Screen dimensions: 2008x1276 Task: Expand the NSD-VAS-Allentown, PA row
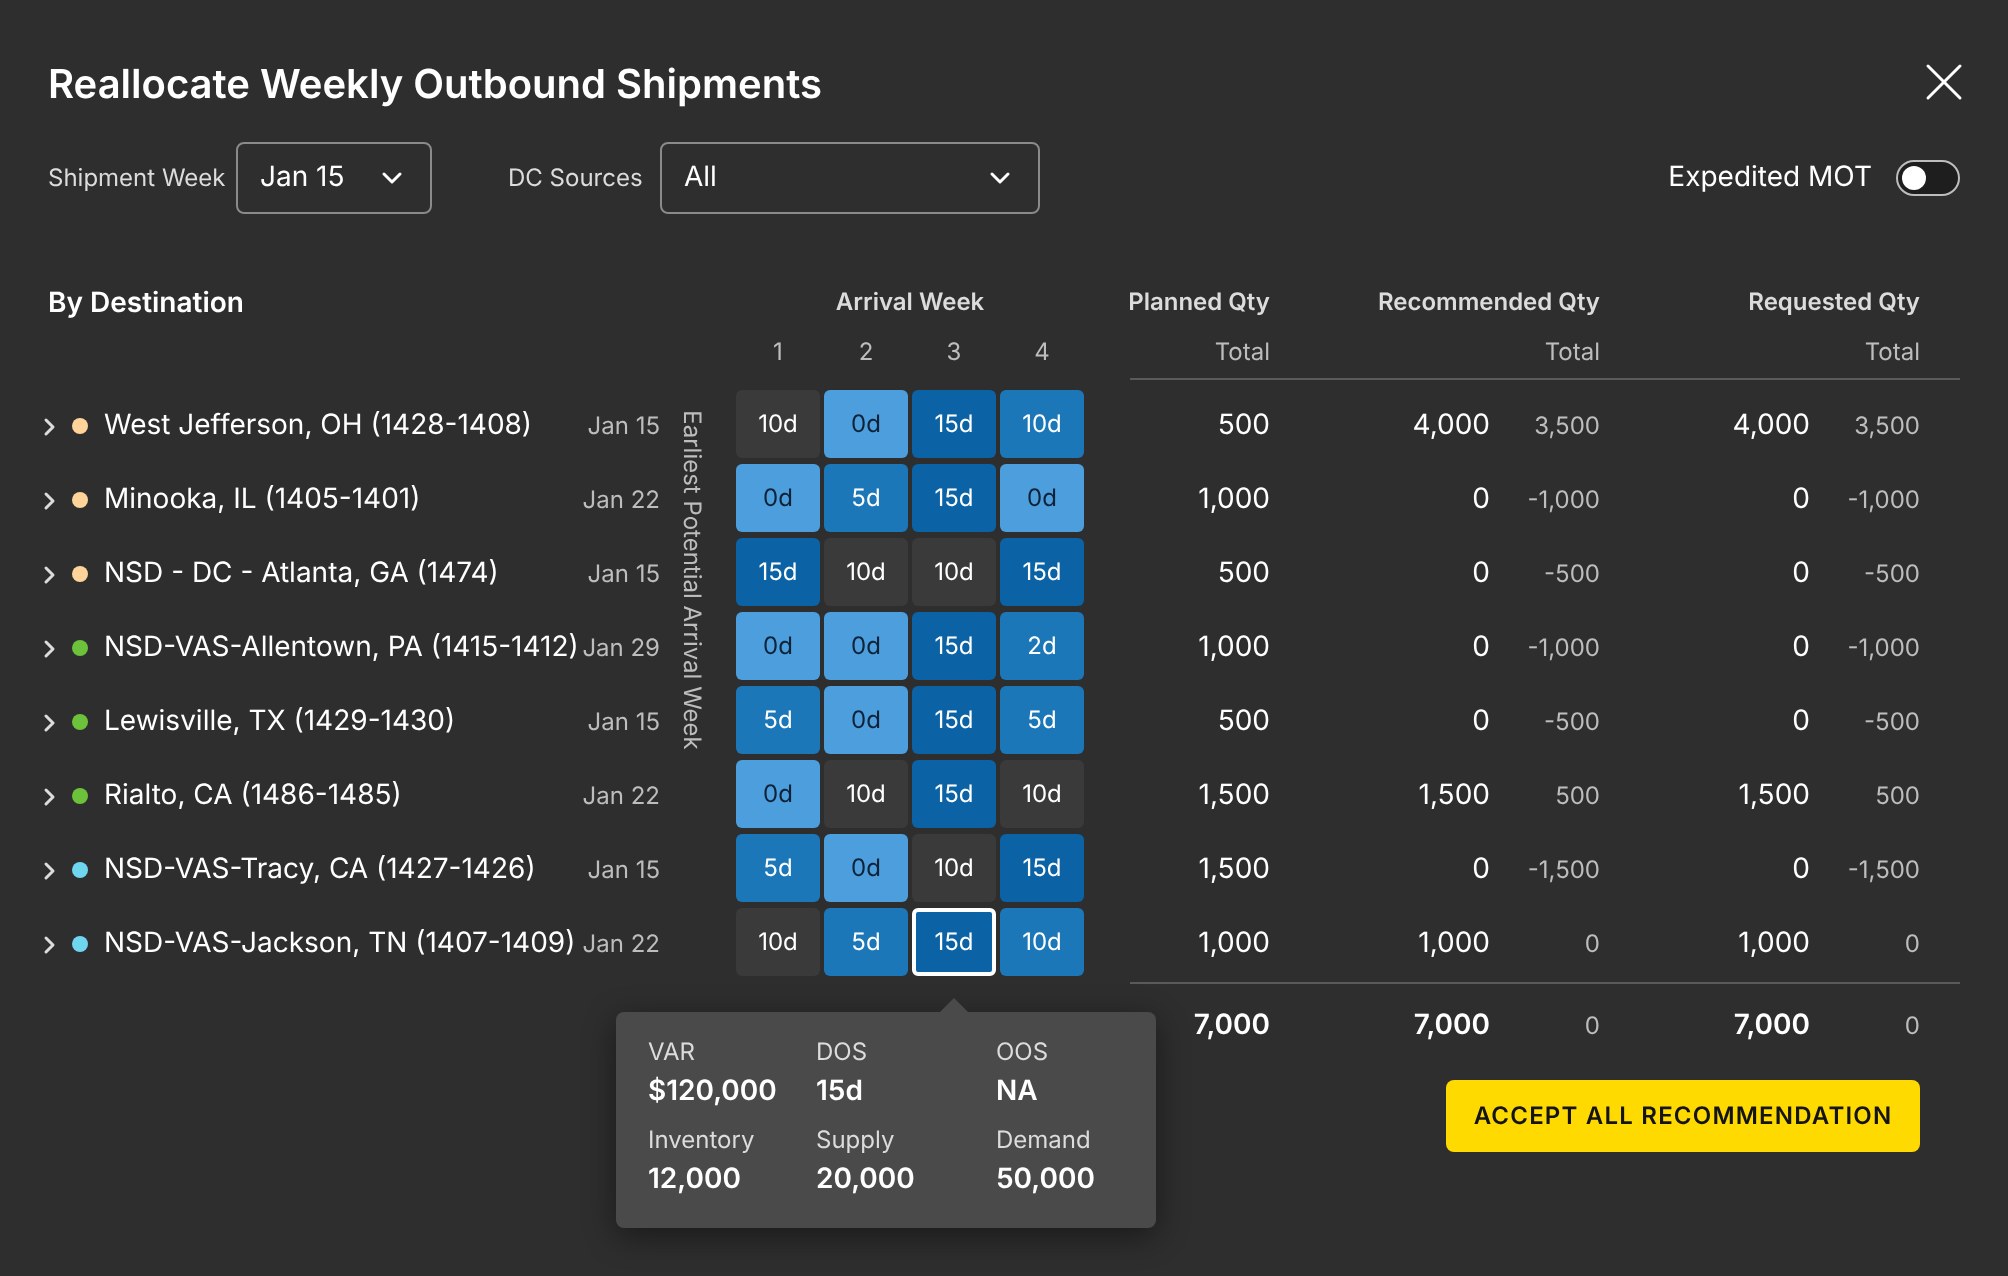[49, 649]
